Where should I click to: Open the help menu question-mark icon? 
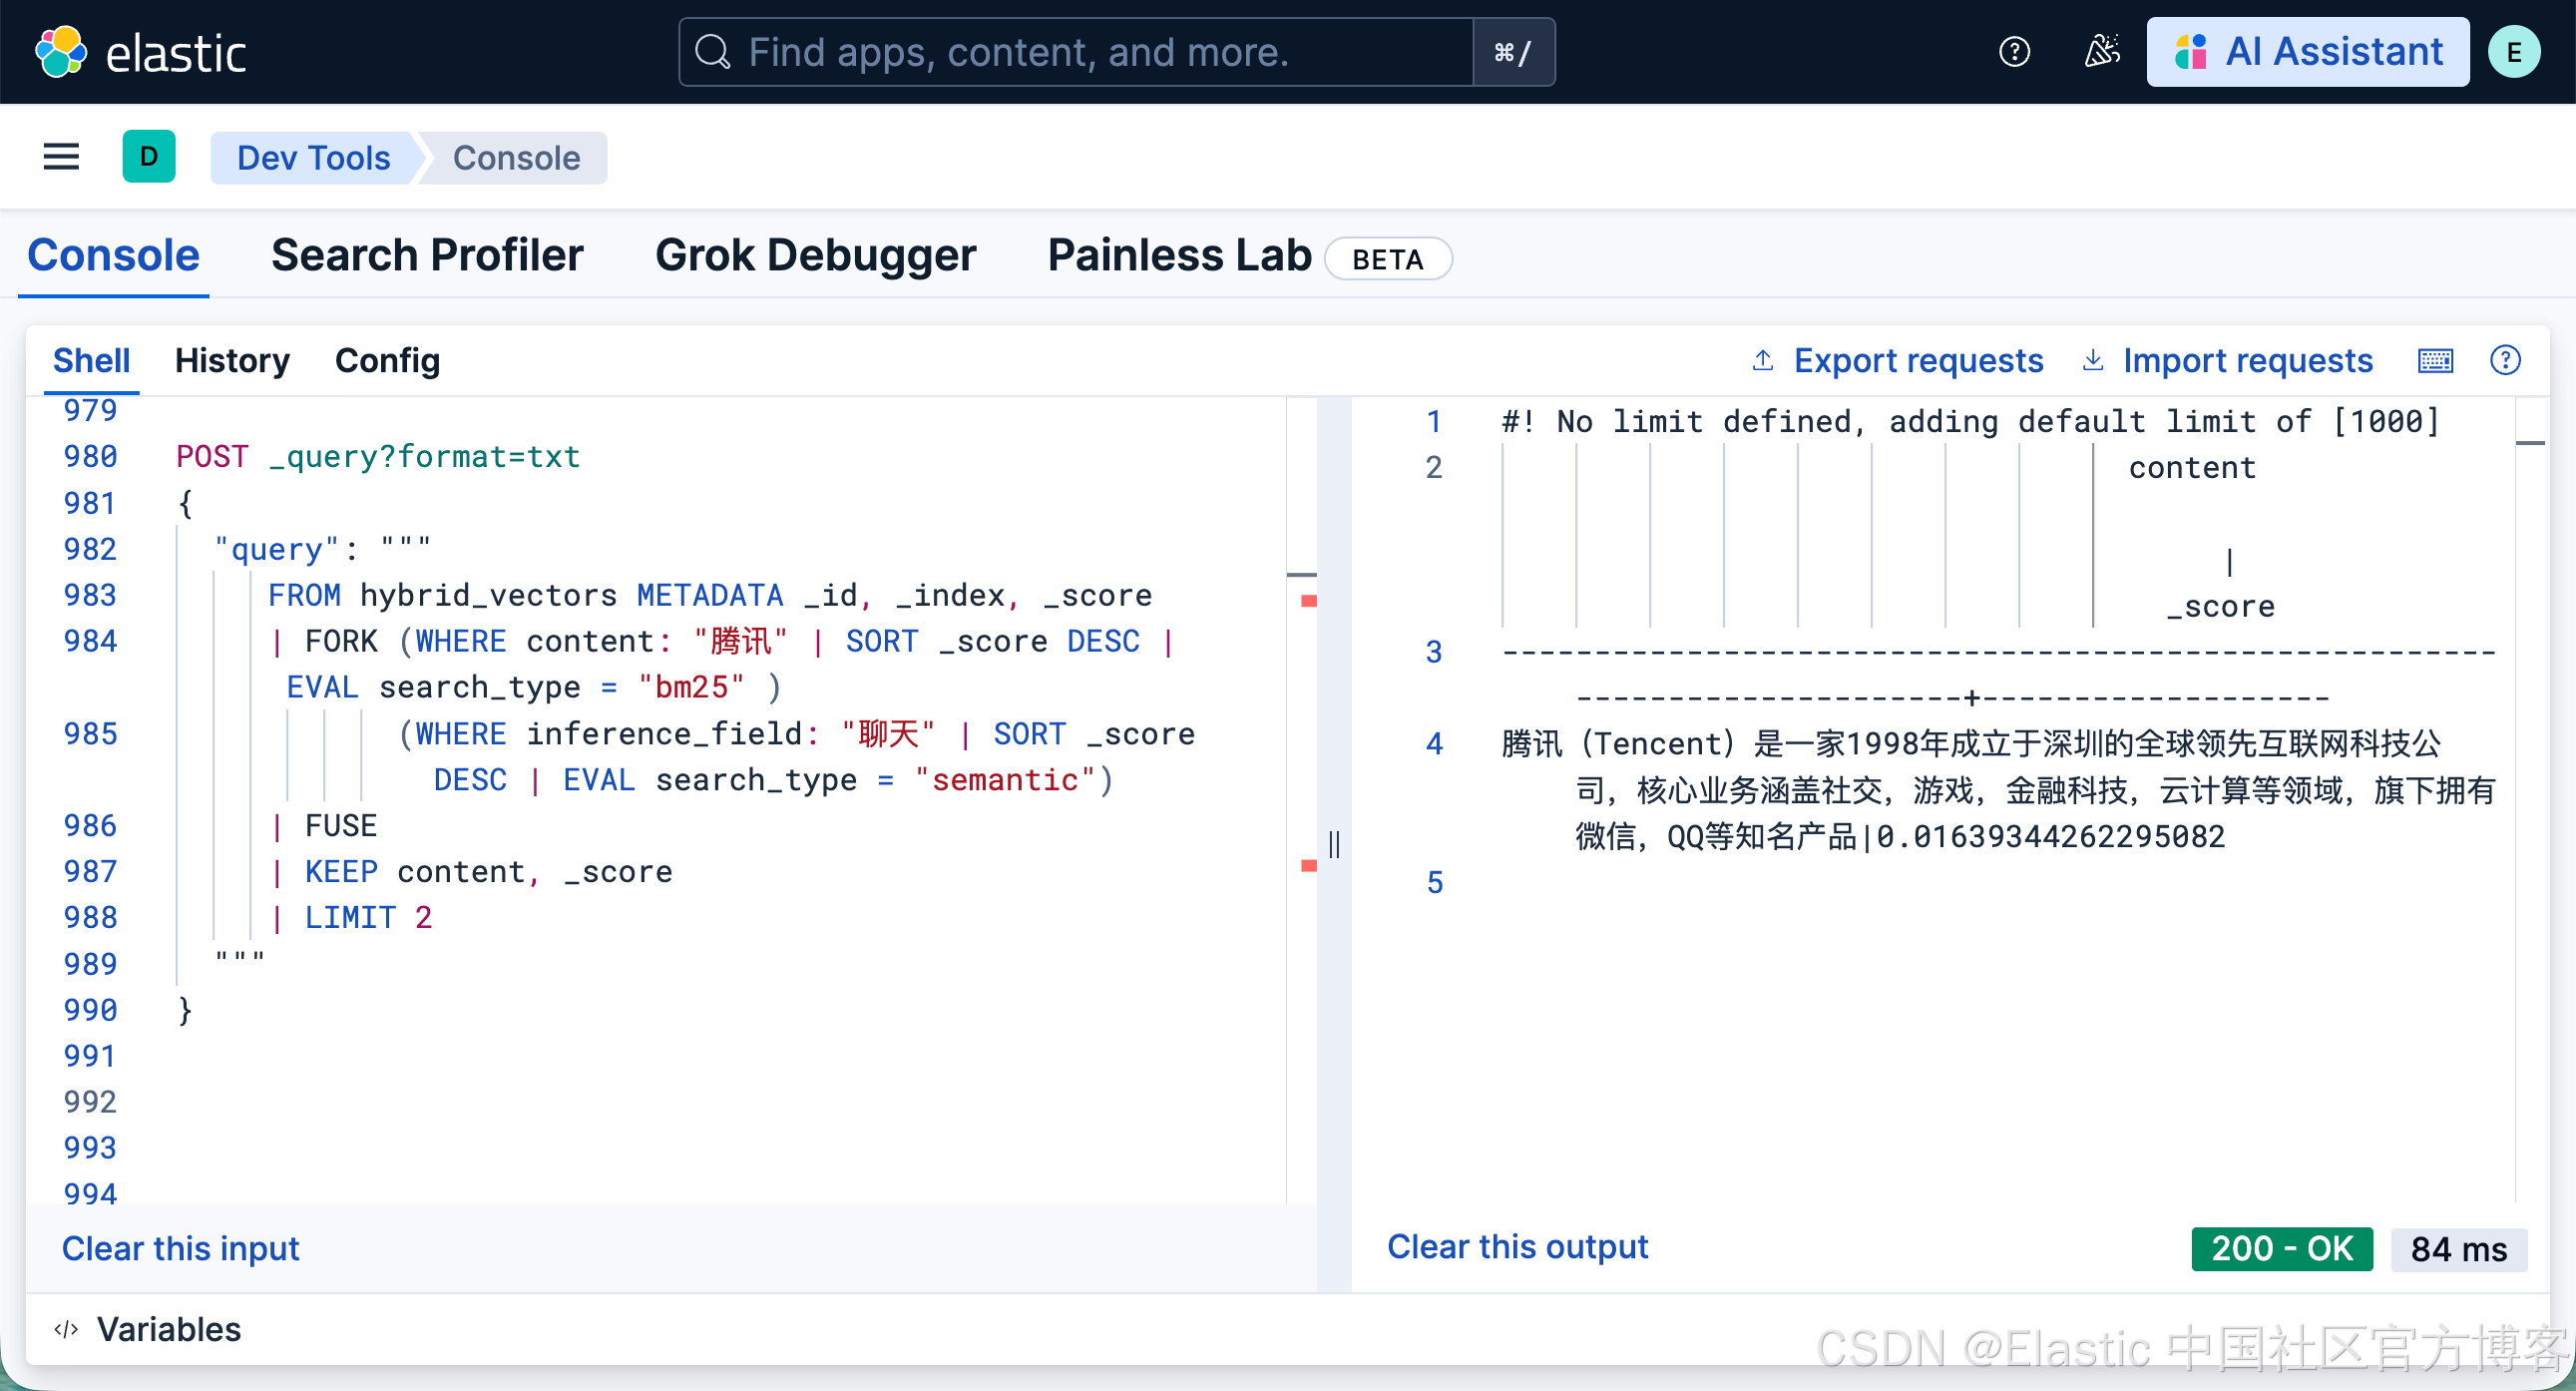click(2014, 52)
